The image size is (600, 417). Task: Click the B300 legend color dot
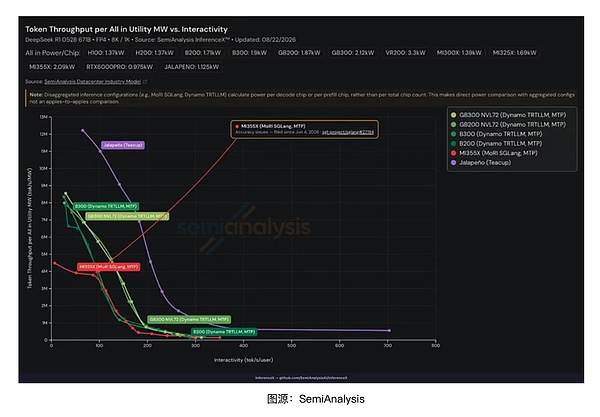453,134
